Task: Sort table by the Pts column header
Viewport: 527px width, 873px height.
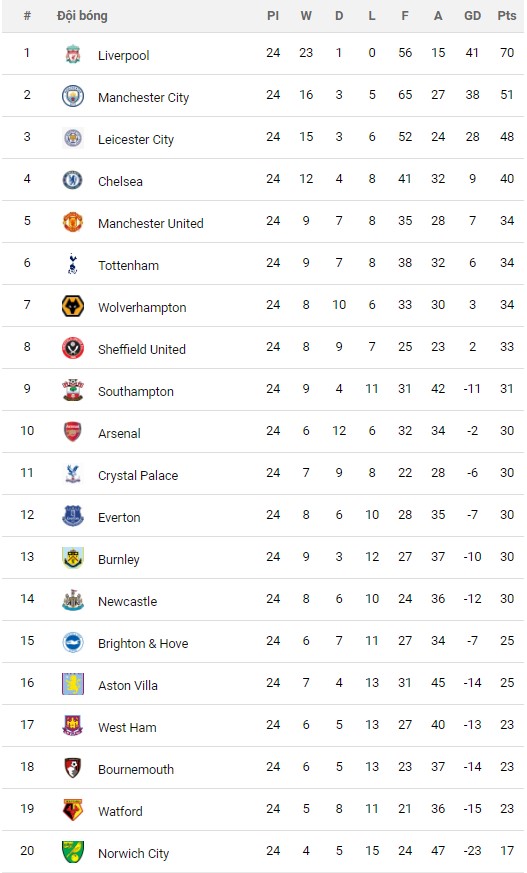Action: [x=506, y=16]
